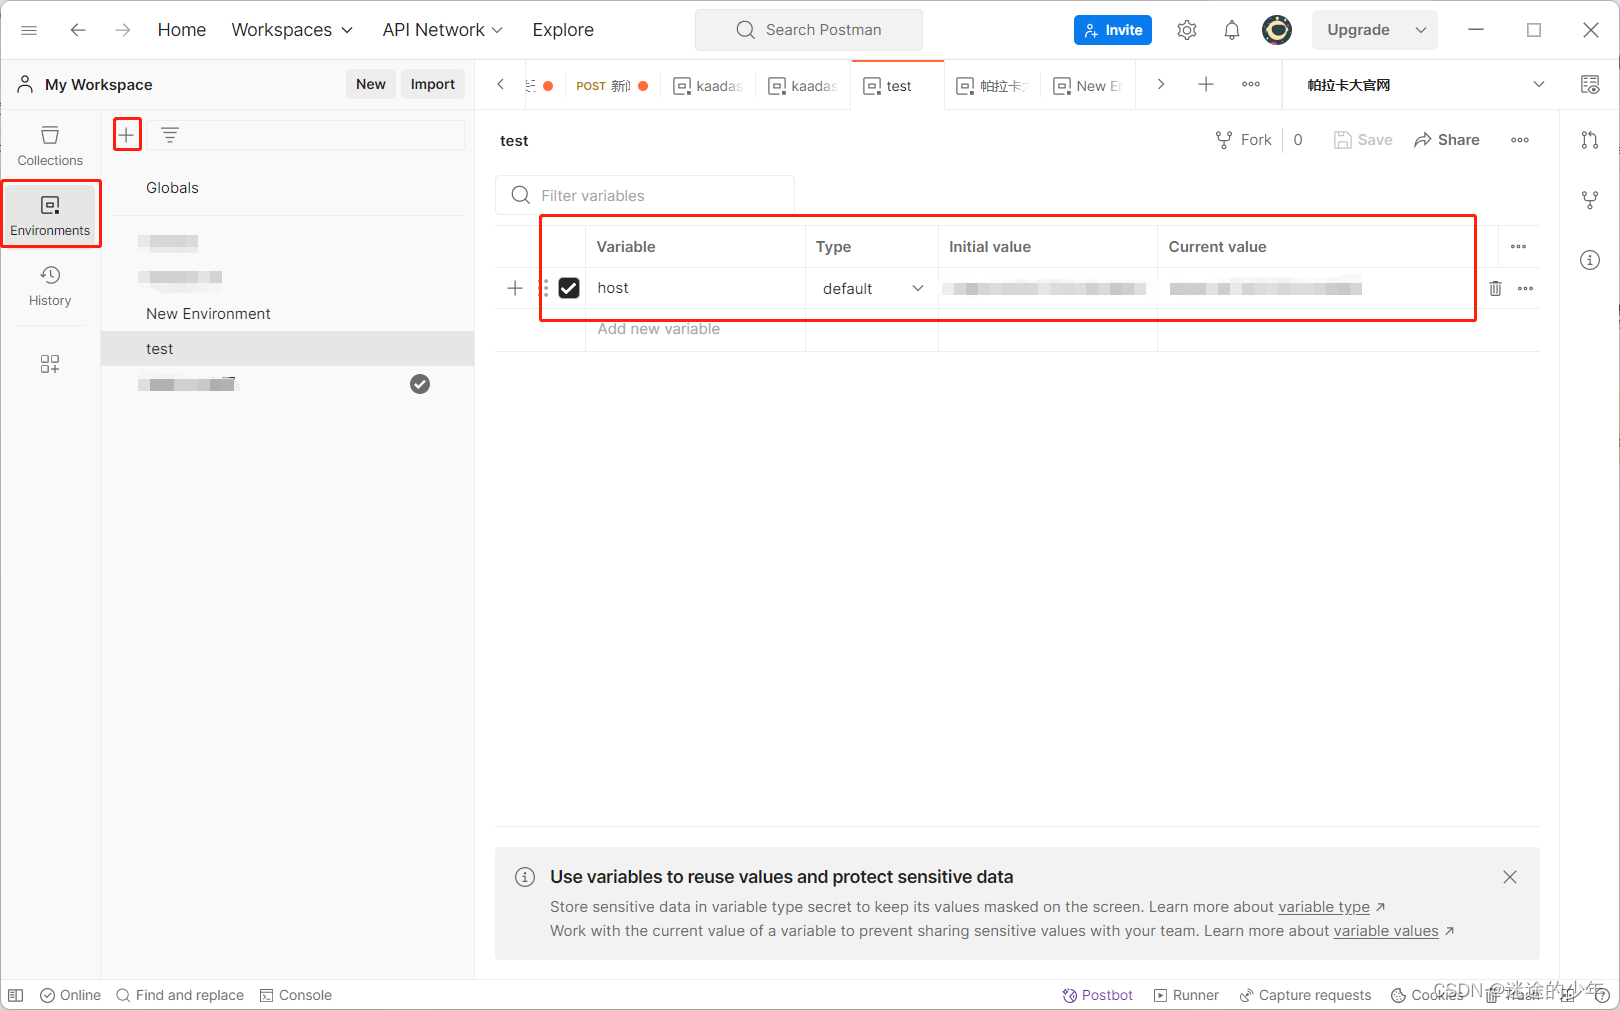This screenshot has height=1010, width=1620.
Task: Uncheck the host variable checkbox
Action: pos(569,288)
